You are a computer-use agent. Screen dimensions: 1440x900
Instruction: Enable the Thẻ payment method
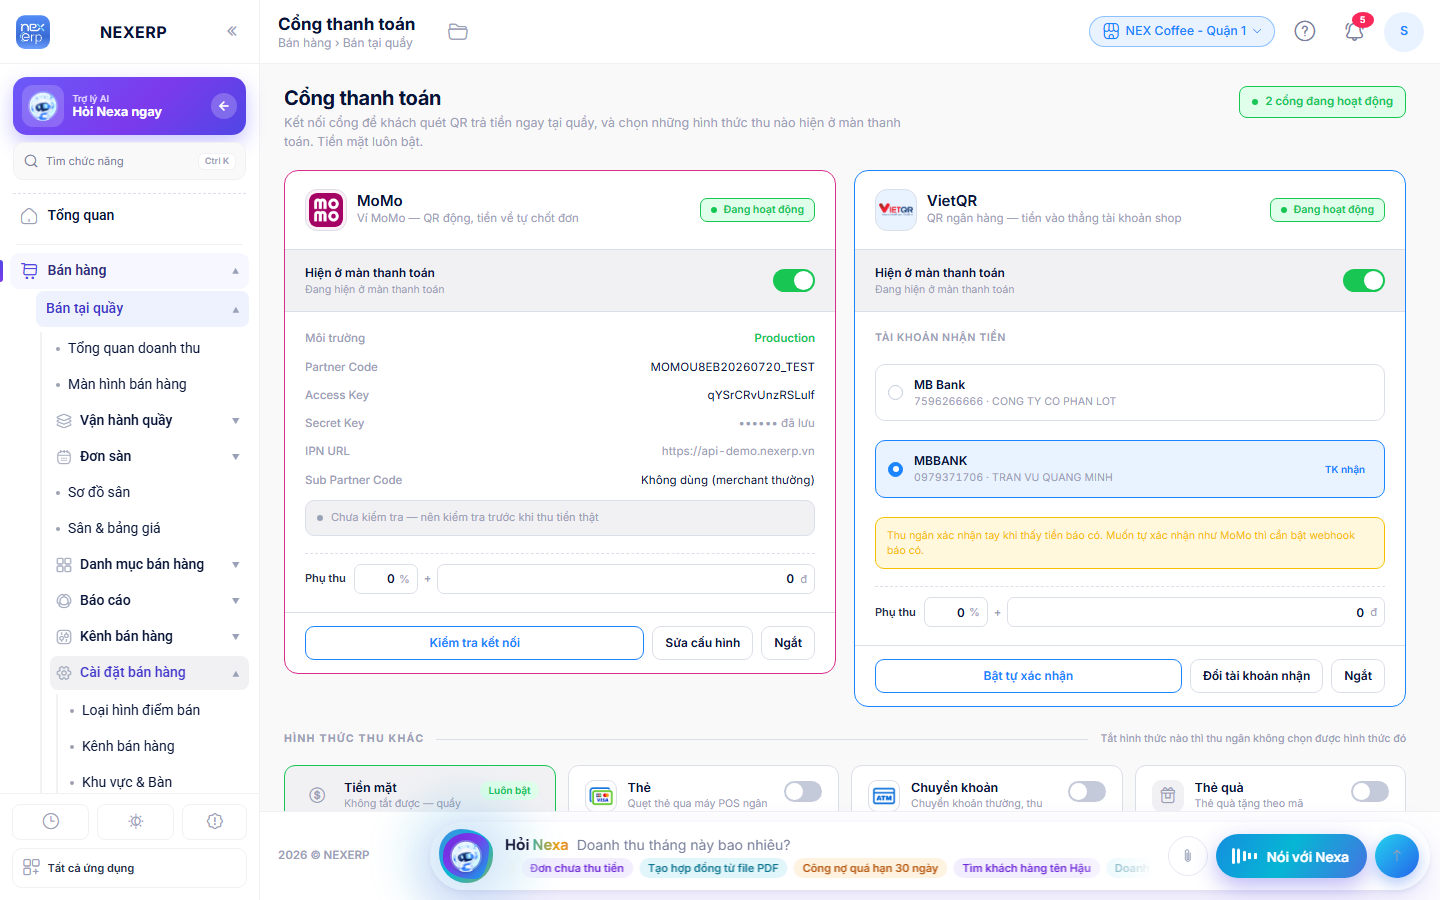tap(803, 792)
